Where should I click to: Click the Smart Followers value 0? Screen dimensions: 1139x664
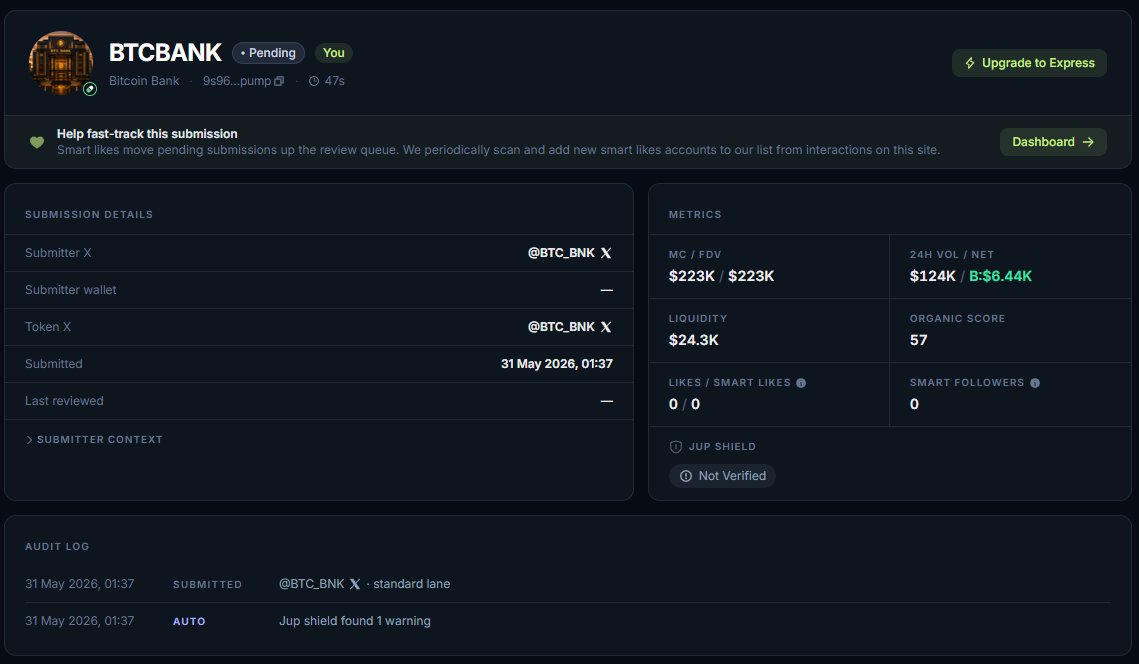coord(914,404)
